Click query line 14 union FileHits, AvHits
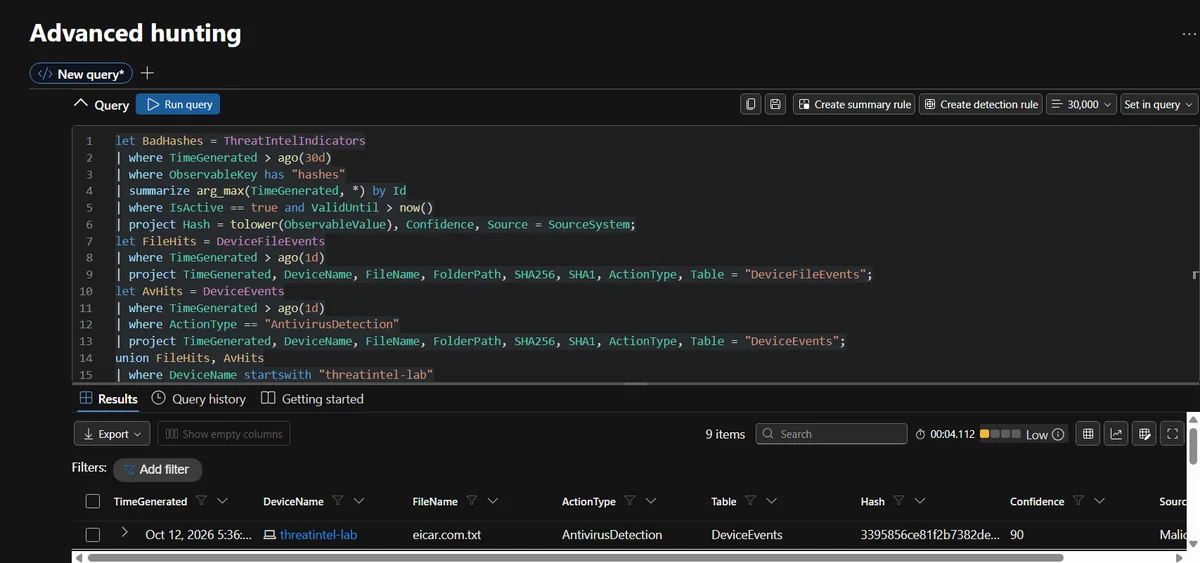The image size is (1200, 563). (x=190, y=357)
